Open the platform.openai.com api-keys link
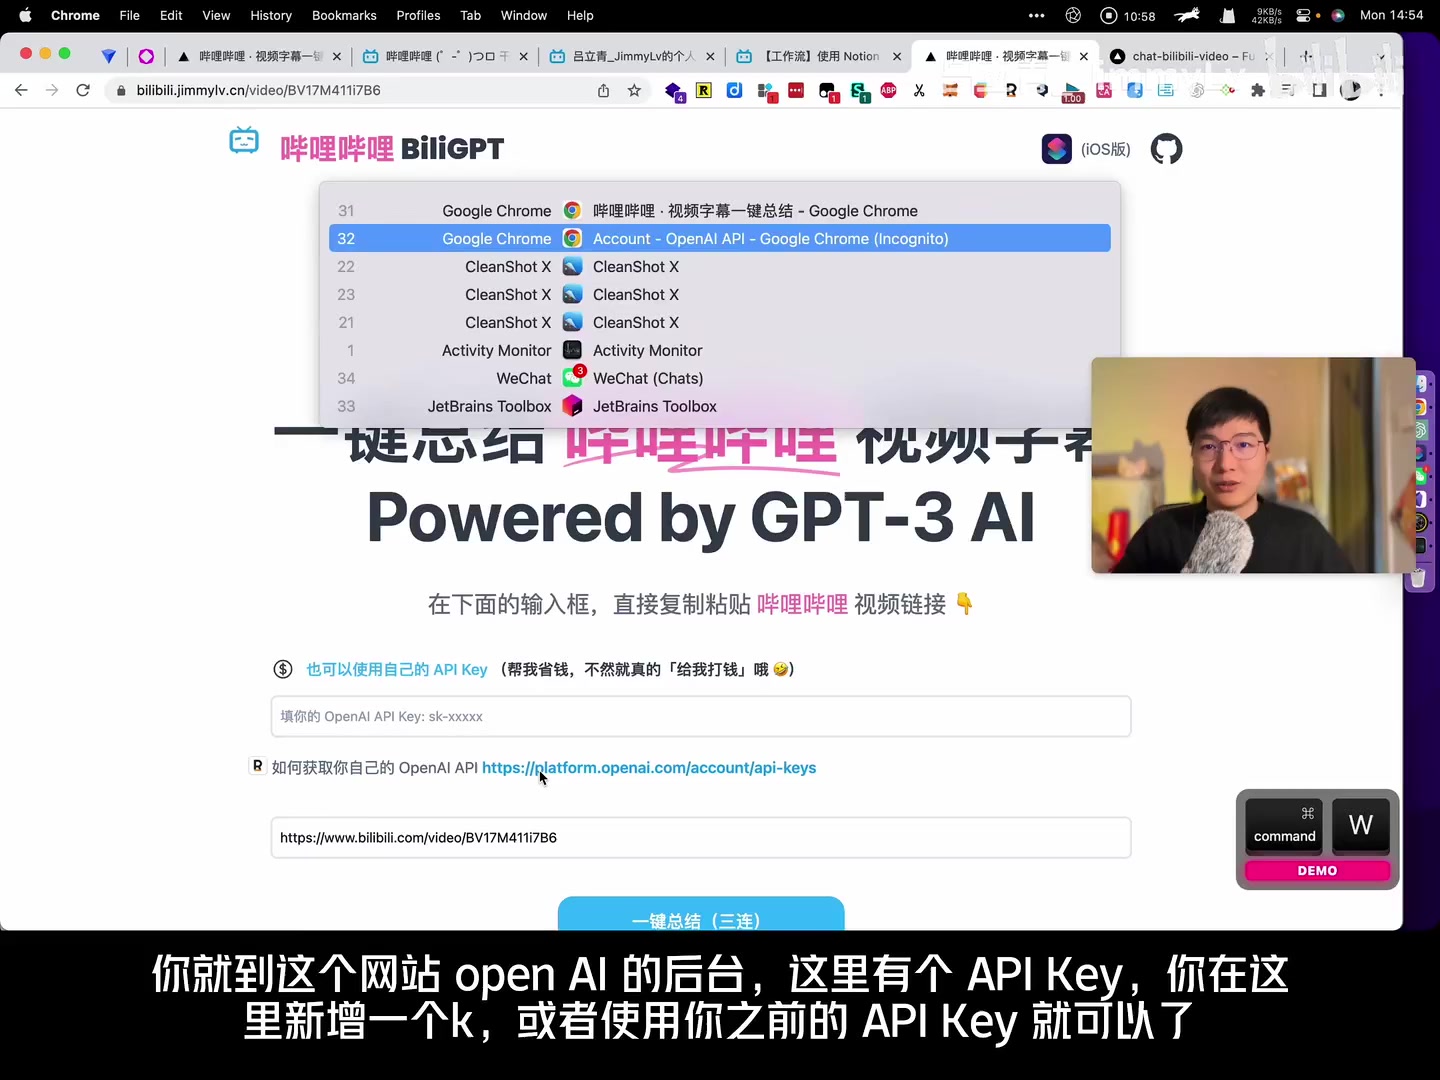The width and height of the screenshot is (1440, 1080). (x=649, y=768)
